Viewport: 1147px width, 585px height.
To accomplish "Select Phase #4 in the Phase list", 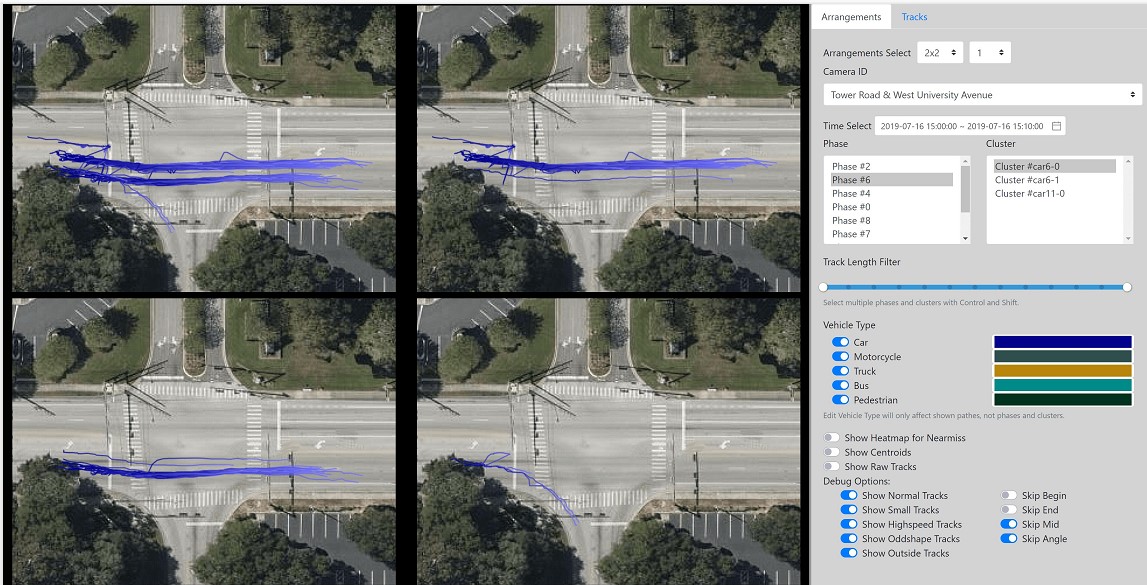I will tap(851, 194).
